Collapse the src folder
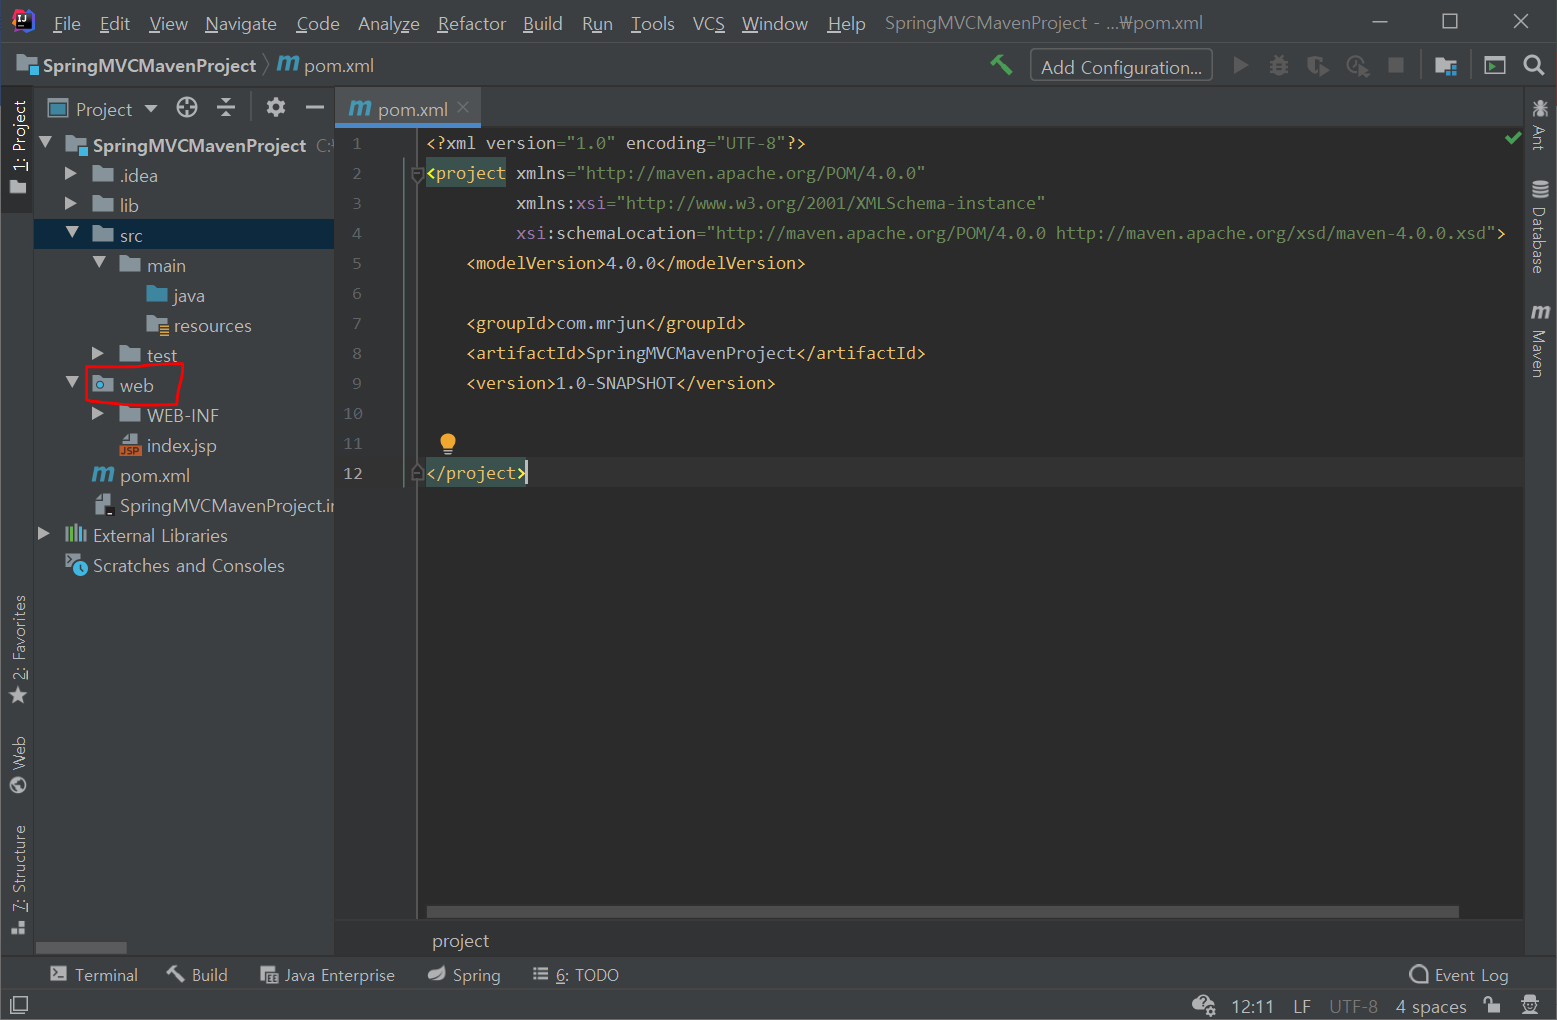This screenshot has height=1020, width=1557. pos(72,232)
